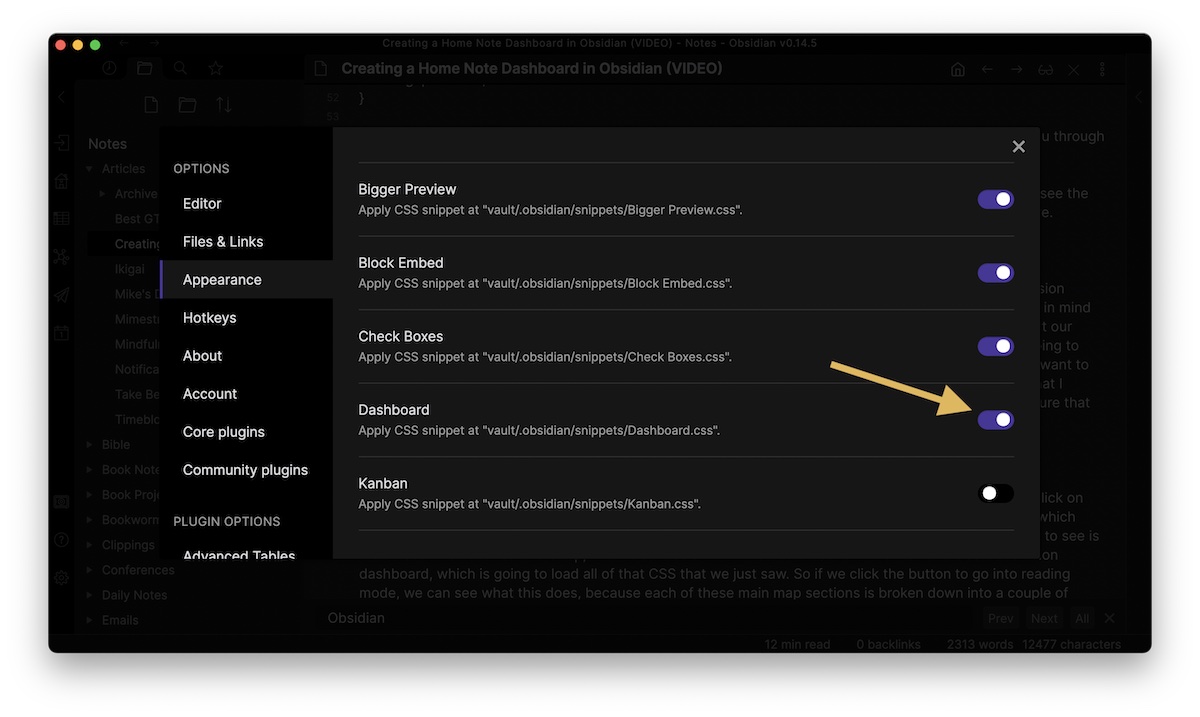Expand the Bookworm folder arrow
This screenshot has width=1200, height=717.
(90, 520)
